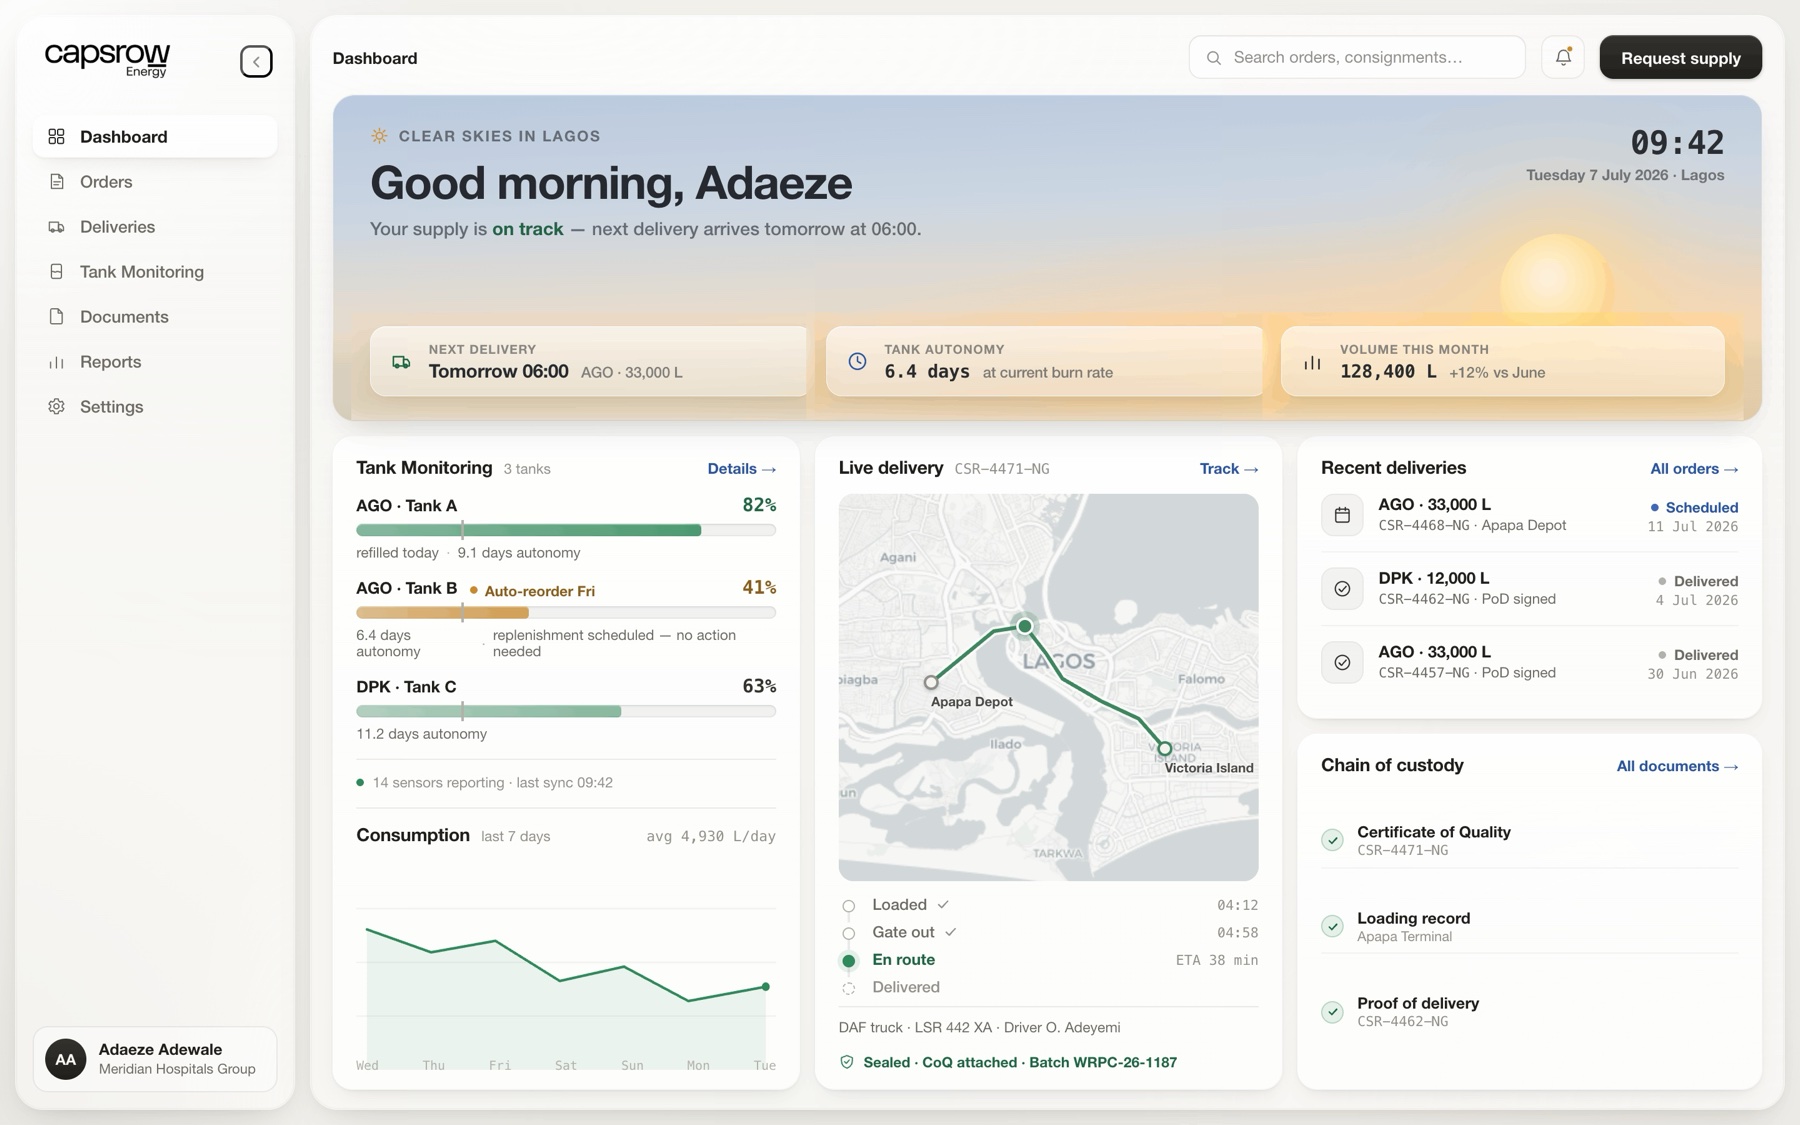
Task: Click the Certificate of Quality checkmark icon
Action: point(1332,840)
